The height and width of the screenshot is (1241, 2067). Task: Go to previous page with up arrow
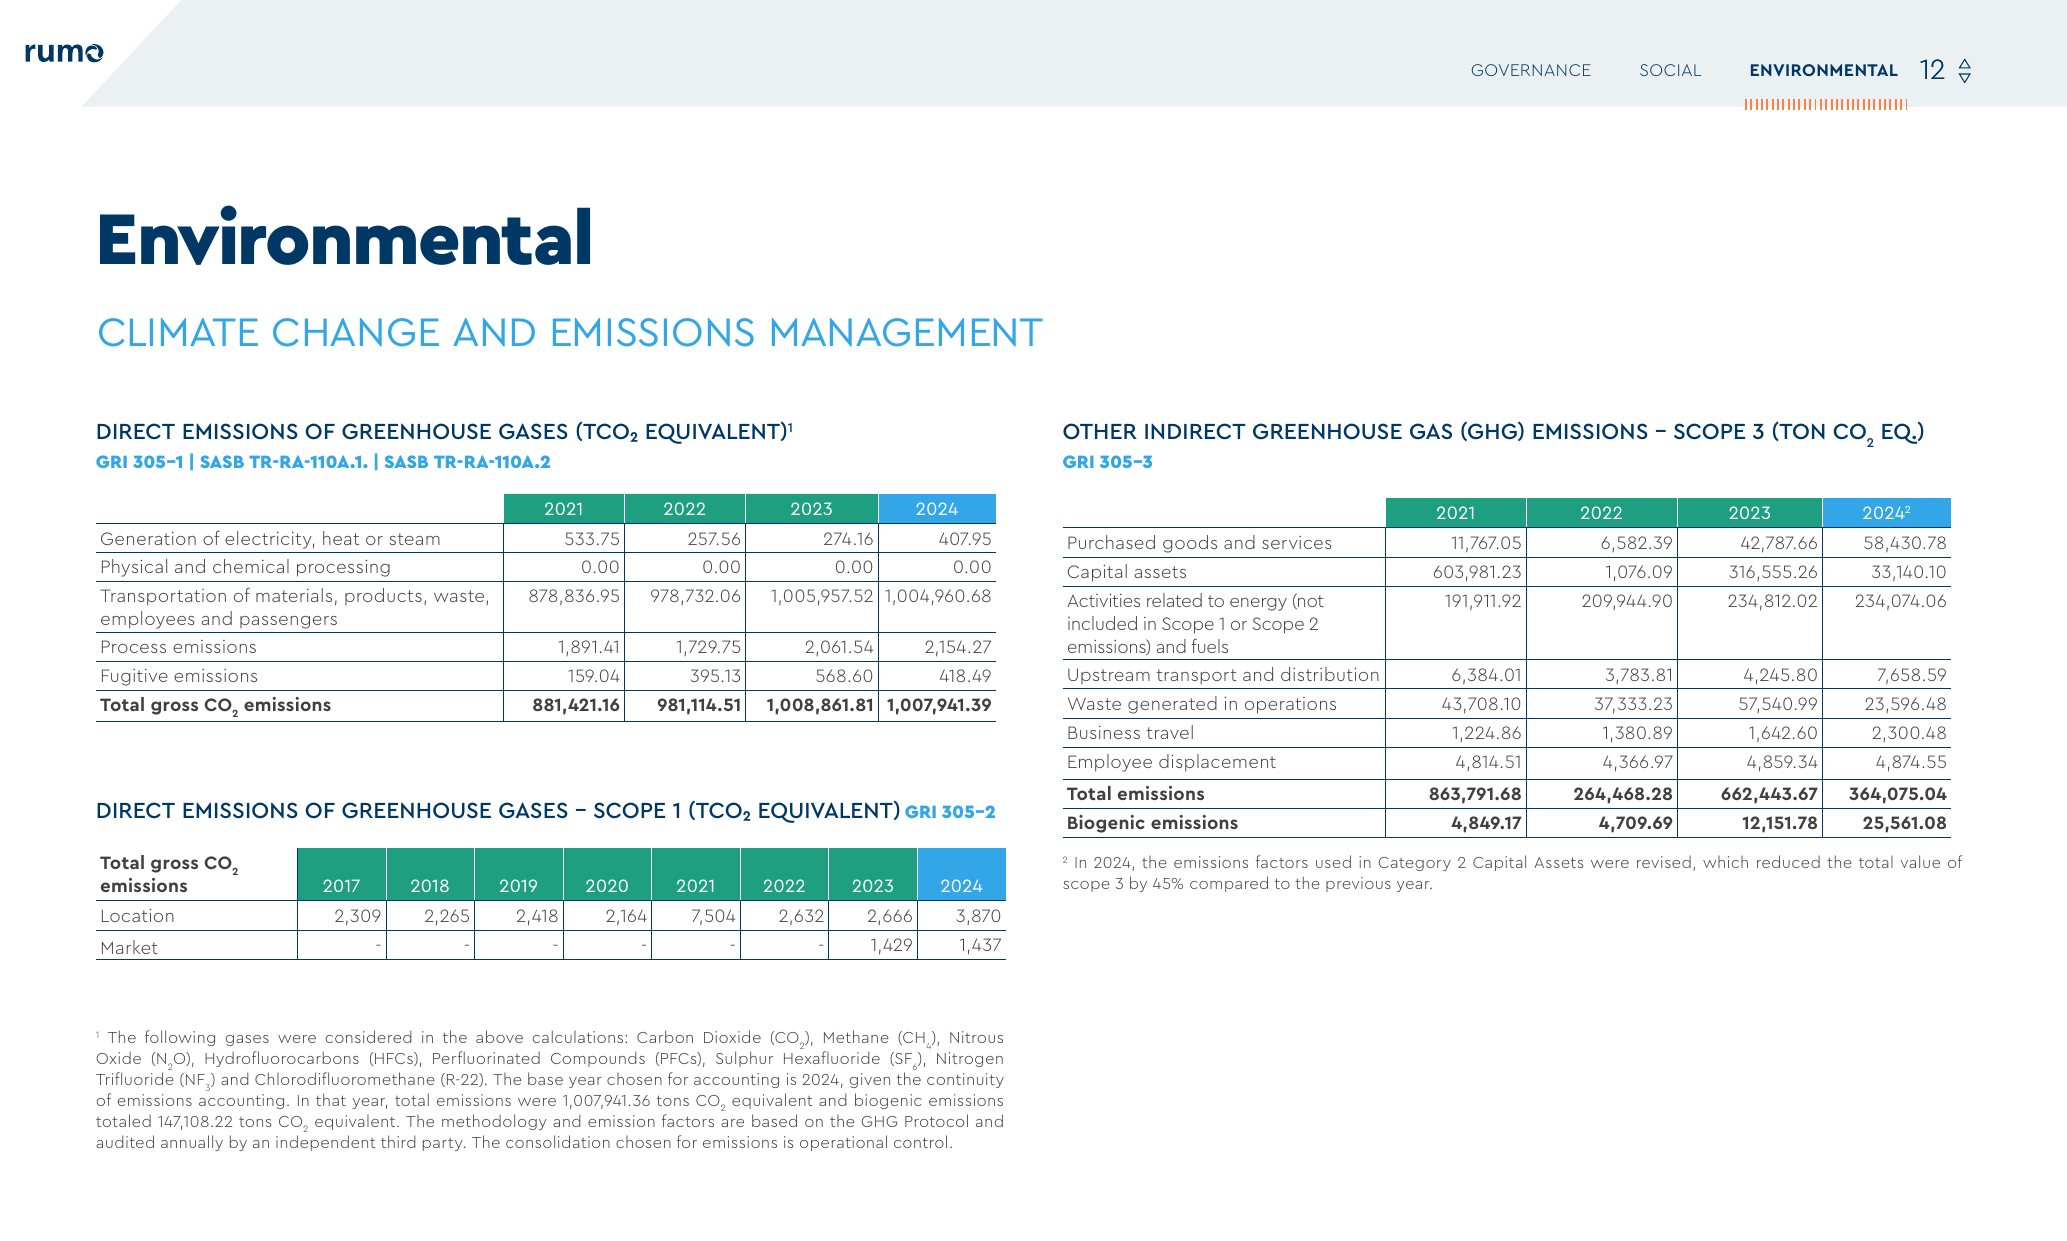point(1964,63)
